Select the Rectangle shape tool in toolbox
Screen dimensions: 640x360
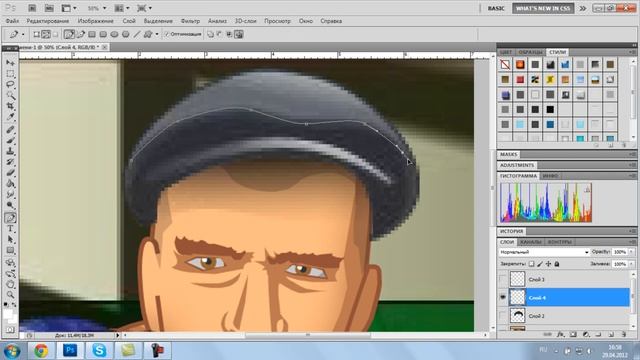10,250
